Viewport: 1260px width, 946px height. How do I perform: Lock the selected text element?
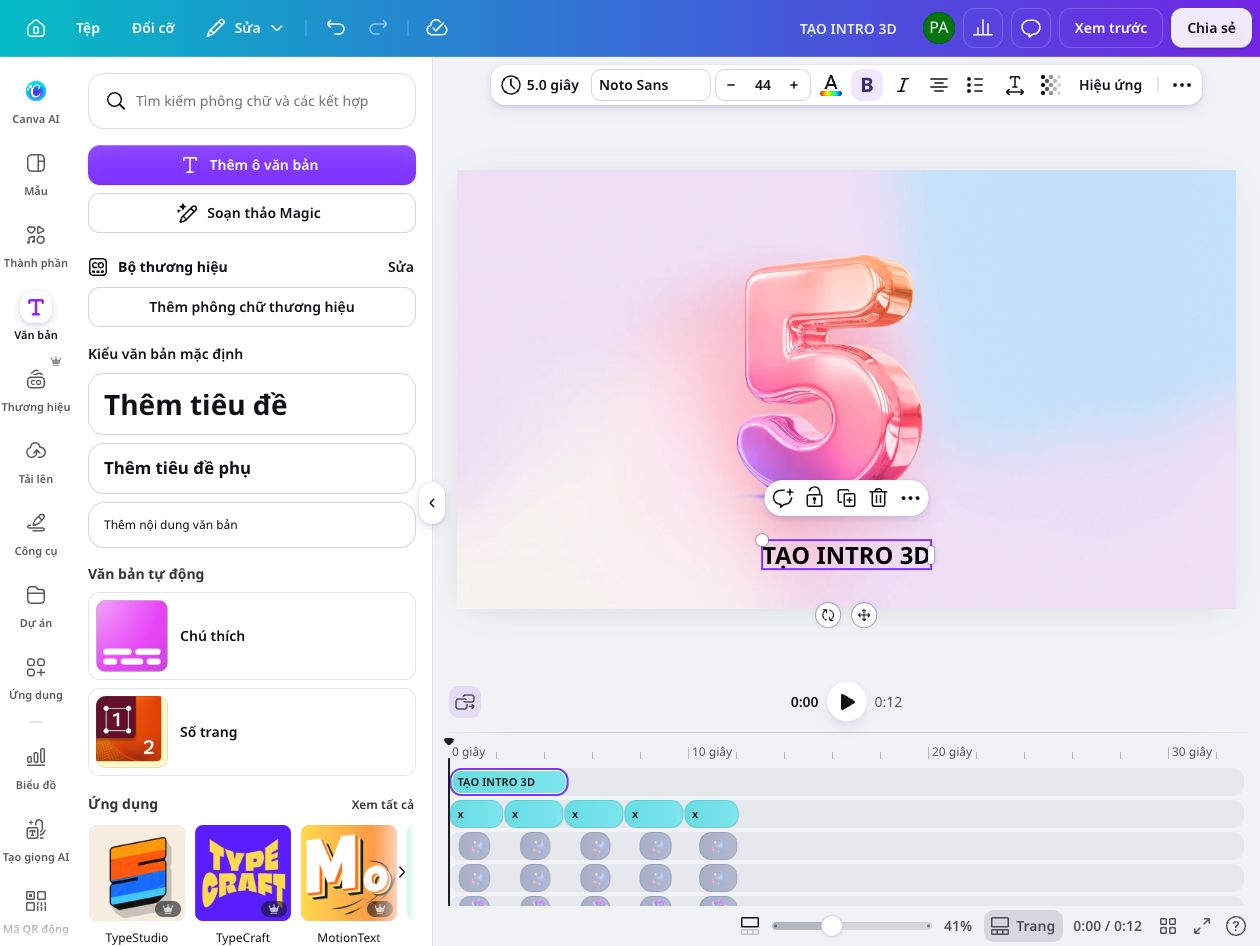pyautogui.click(x=814, y=498)
